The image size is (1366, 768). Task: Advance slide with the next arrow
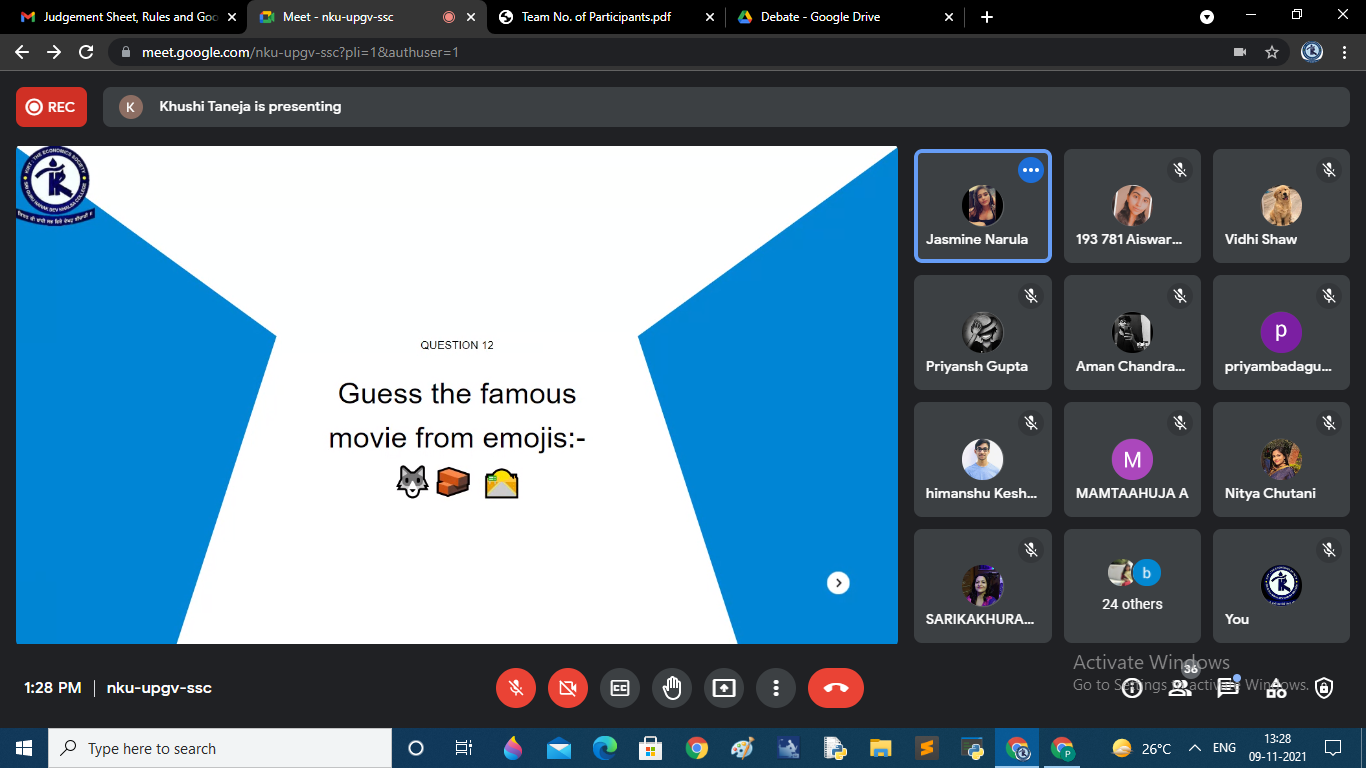click(x=838, y=583)
